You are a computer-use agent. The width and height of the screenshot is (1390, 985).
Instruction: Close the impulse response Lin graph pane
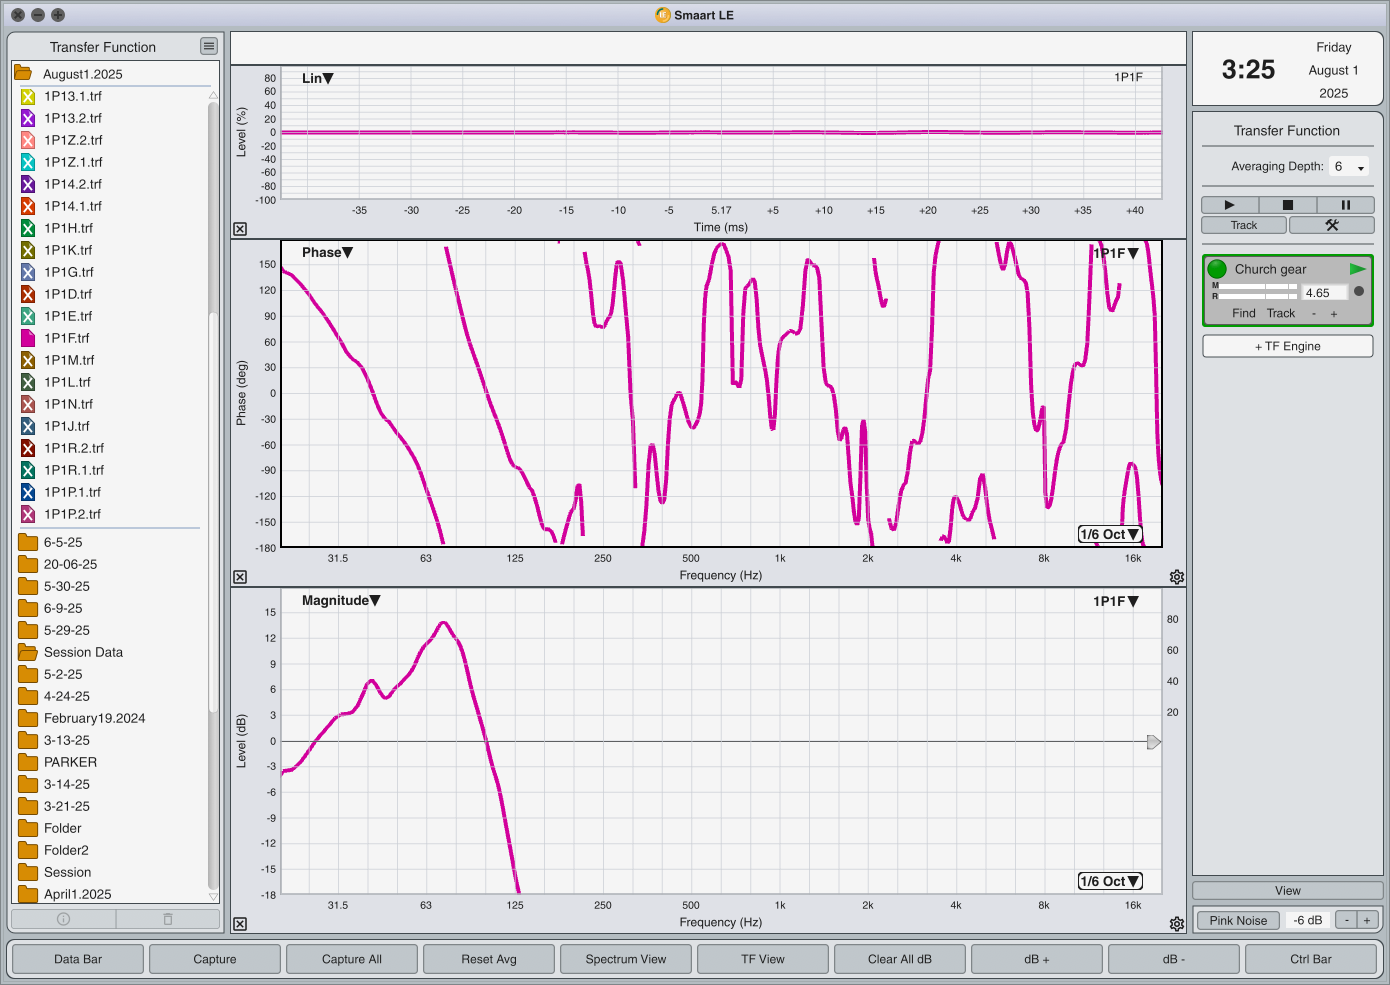240,229
